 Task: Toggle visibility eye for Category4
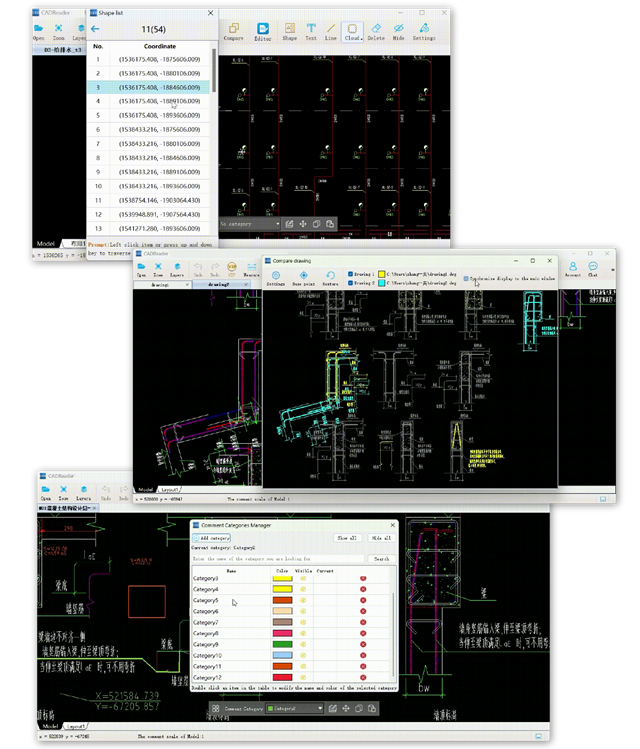click(303, 589)
